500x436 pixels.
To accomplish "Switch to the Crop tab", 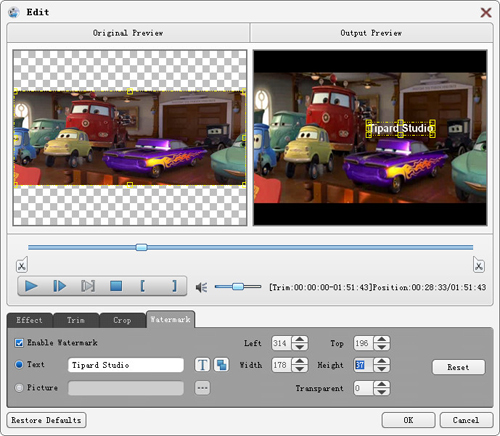I will [x=122, y=320].
